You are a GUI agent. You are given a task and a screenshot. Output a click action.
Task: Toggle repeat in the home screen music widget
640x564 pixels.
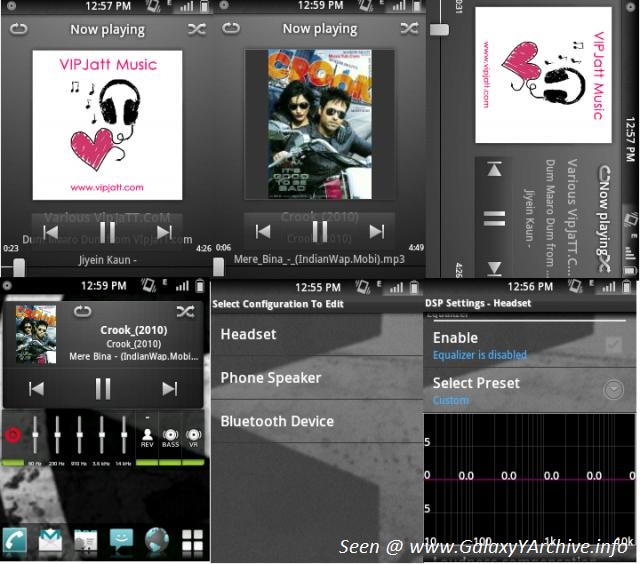[82, 312]
